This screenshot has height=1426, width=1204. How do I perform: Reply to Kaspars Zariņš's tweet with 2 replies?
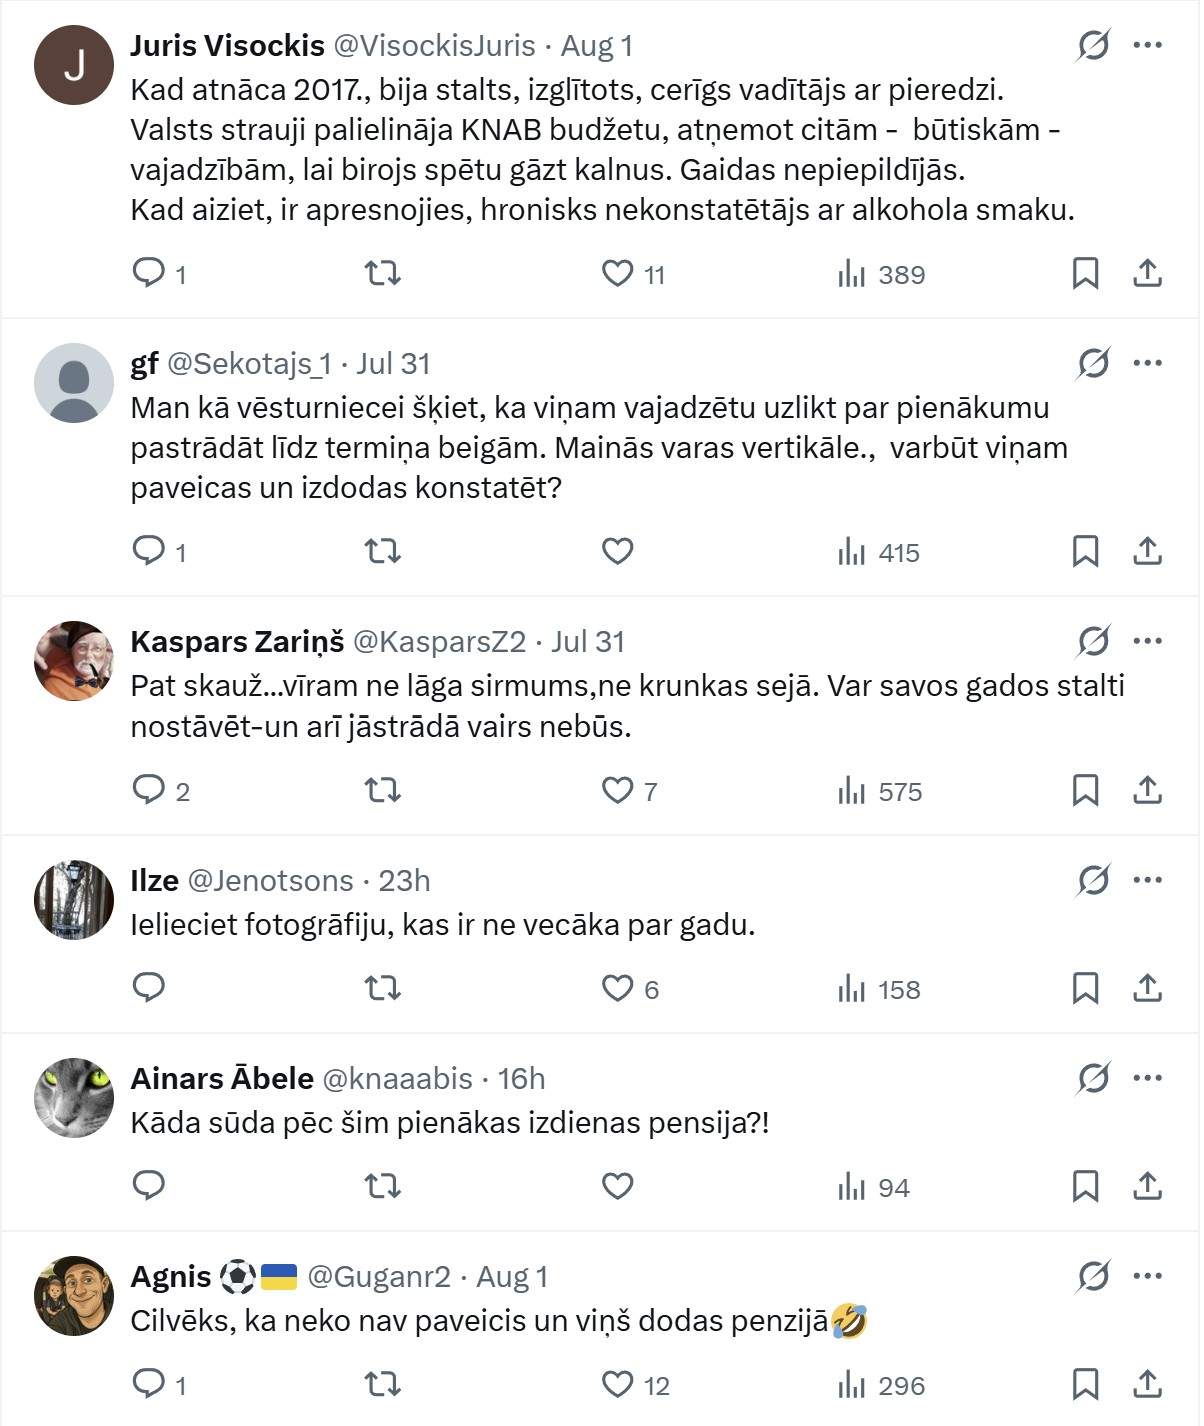160,790
